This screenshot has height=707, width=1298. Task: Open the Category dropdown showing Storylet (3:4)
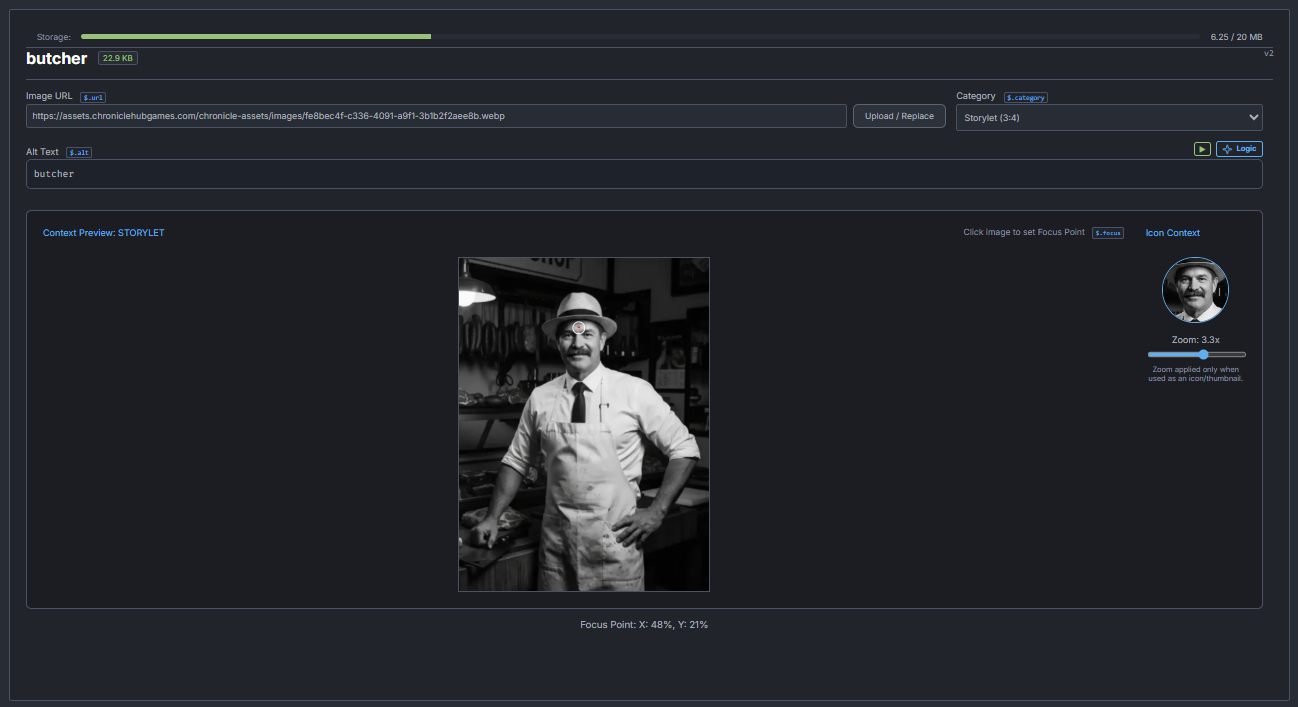click(x=1109, y=118)
